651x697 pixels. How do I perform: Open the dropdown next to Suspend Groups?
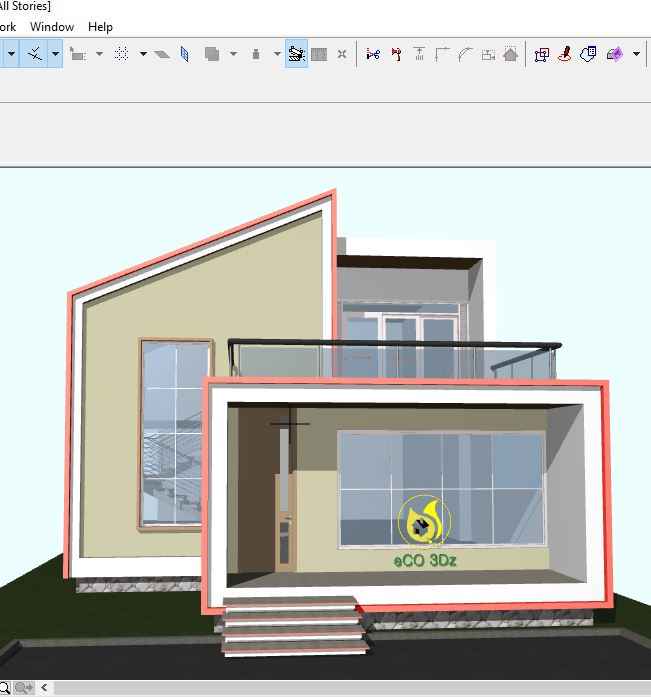[233, 54]
